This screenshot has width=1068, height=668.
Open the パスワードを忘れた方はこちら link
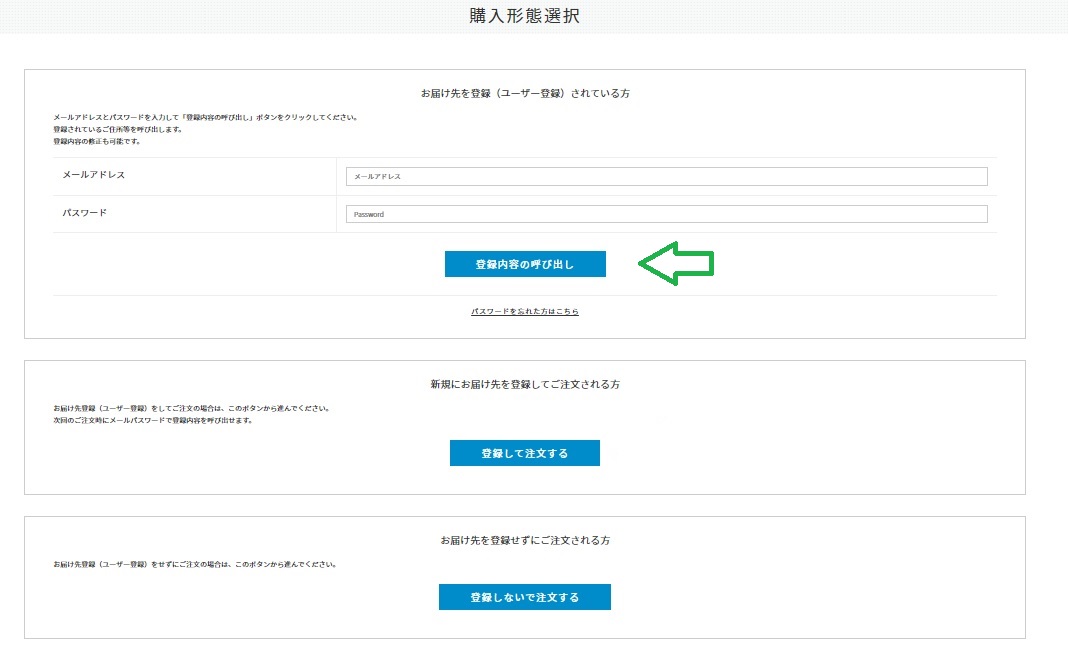coord(525,312)
